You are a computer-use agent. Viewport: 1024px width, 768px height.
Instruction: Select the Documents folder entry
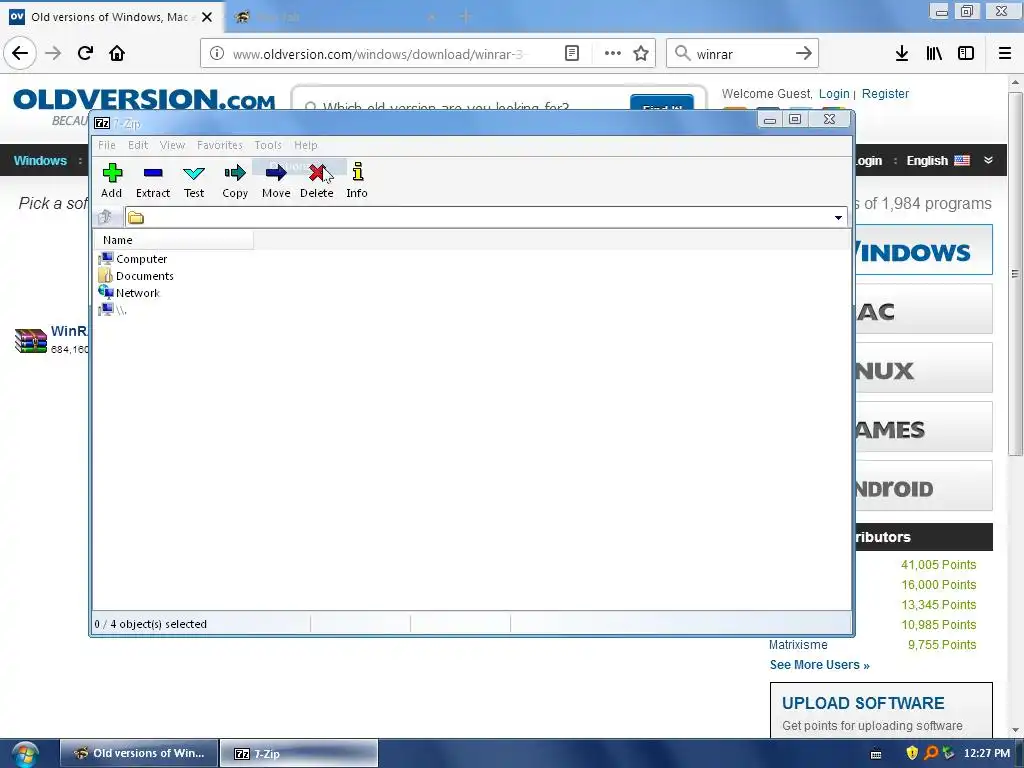(x=136, y=276)
